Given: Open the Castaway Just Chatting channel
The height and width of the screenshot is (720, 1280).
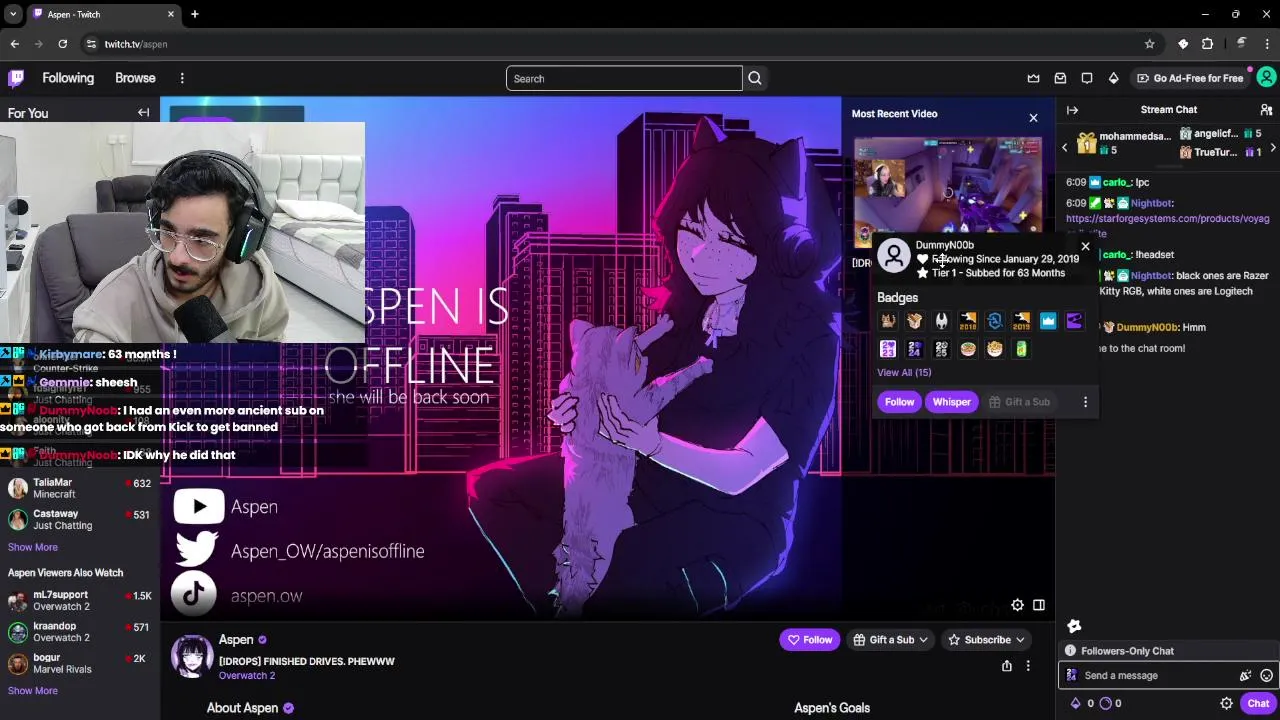Looking at the screenshot, I should click(80, 519).
